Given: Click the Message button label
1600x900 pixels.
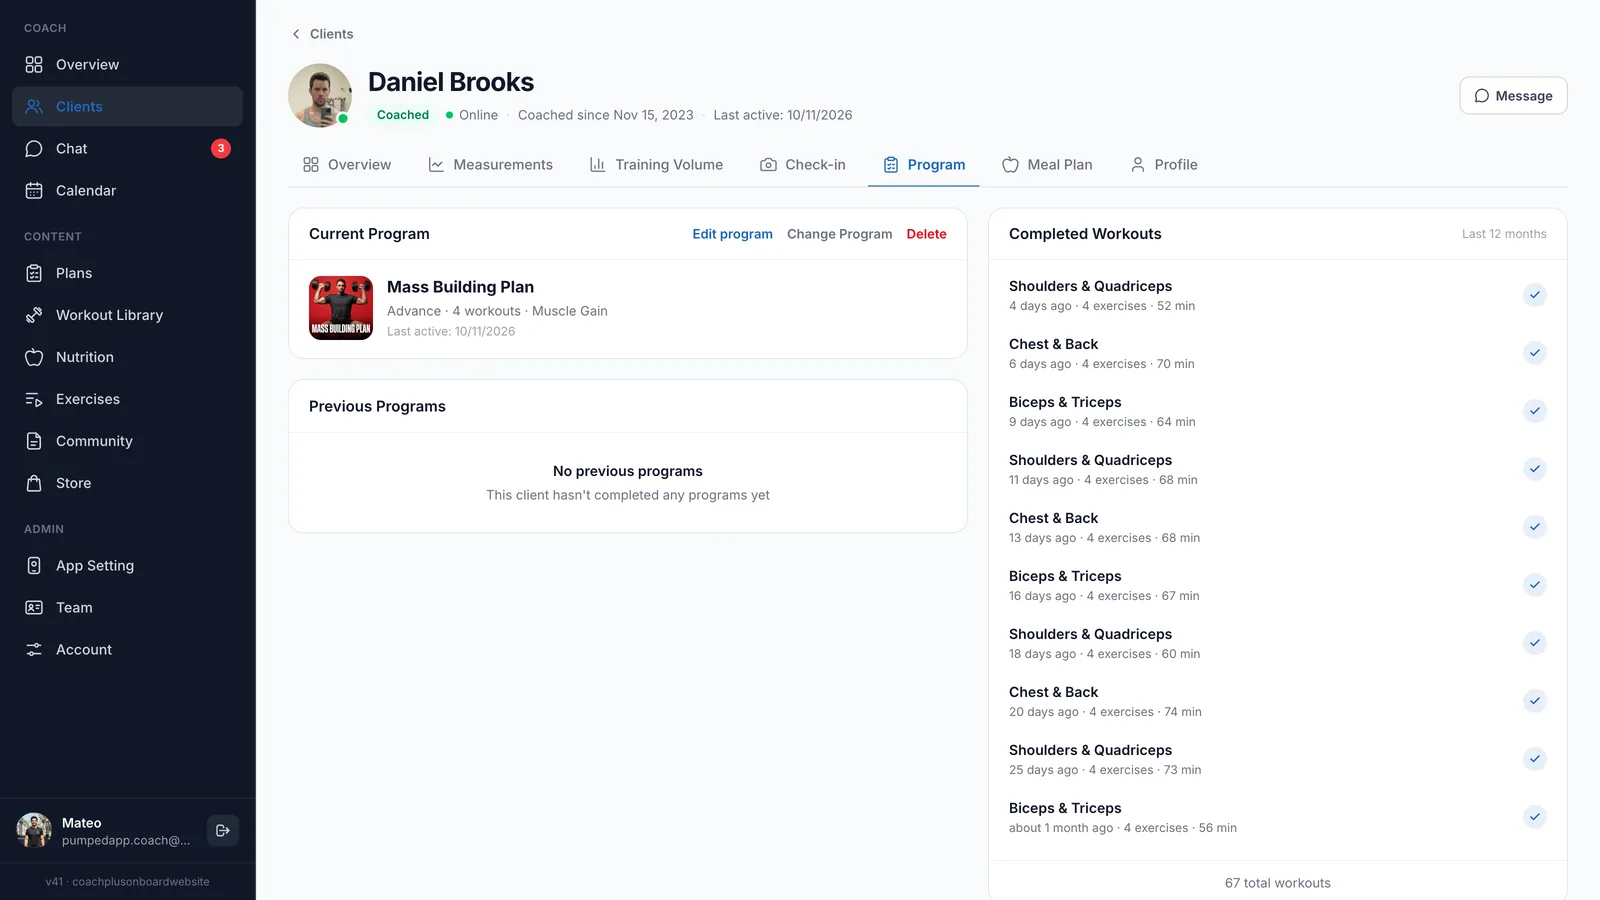Looking at the screenshot, I should click(1524, 96).
